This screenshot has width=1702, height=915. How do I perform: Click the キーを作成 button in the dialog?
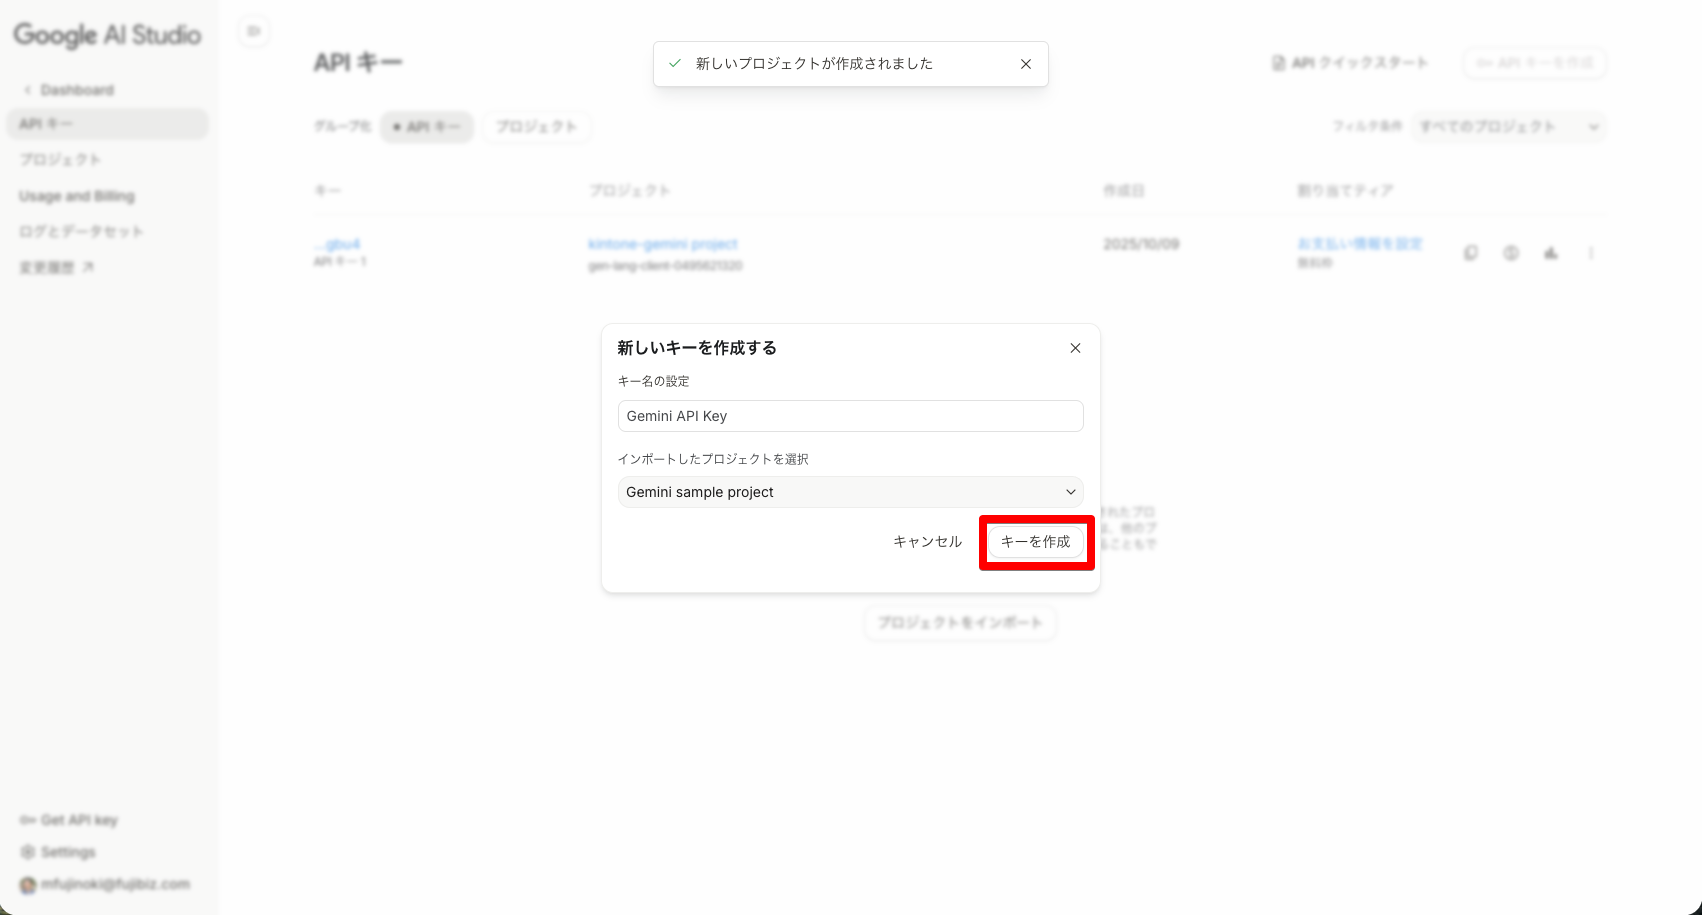click(1035, 541)
